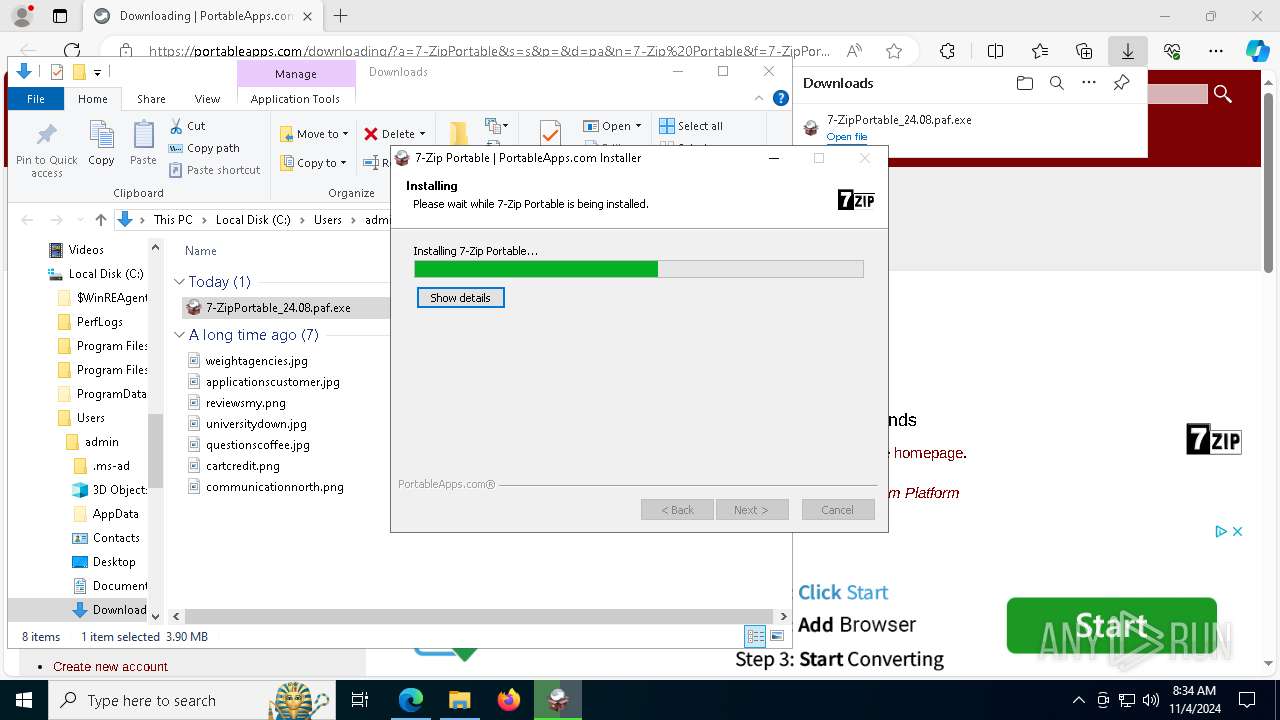Open more options in Downloads panel
The image size is (1280, 720).
1089,83
